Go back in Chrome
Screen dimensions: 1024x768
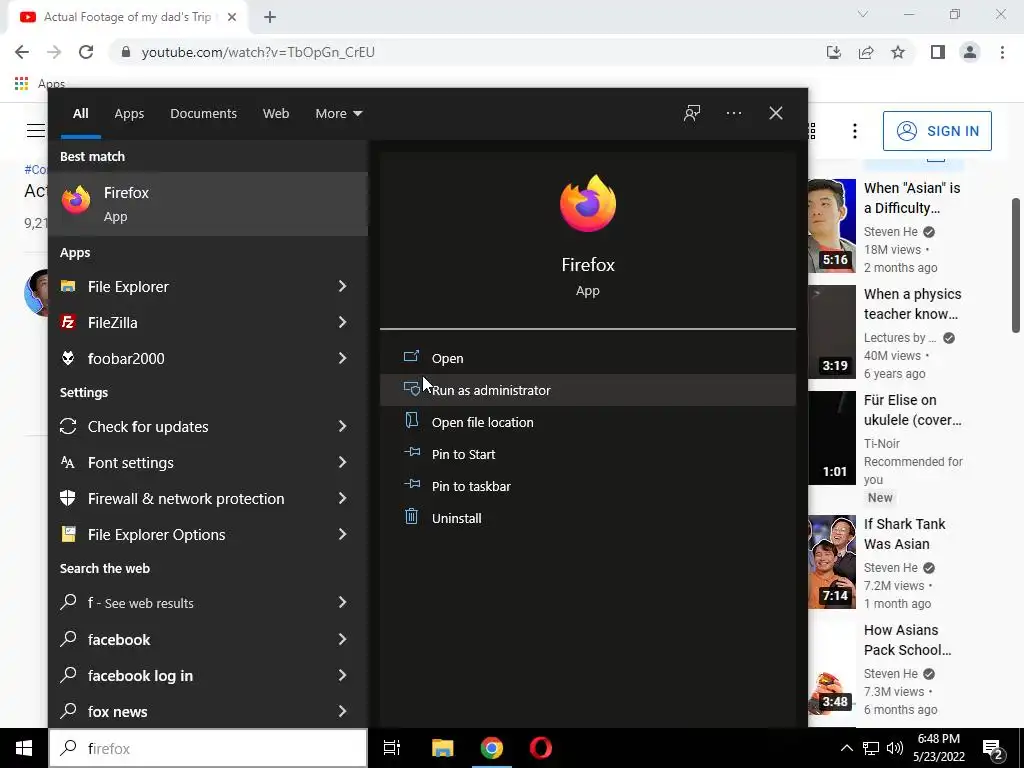point(22,52)
